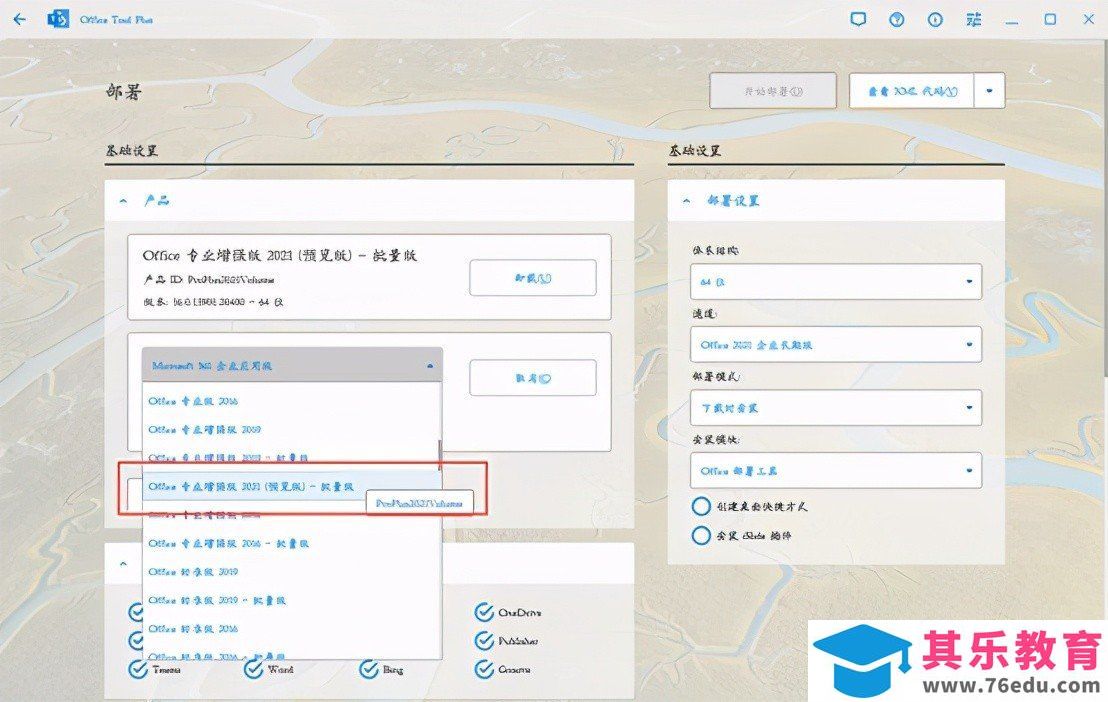1108x702 pixels.
Task: Select Office 标准版 2019 from list
Action: 292,571
